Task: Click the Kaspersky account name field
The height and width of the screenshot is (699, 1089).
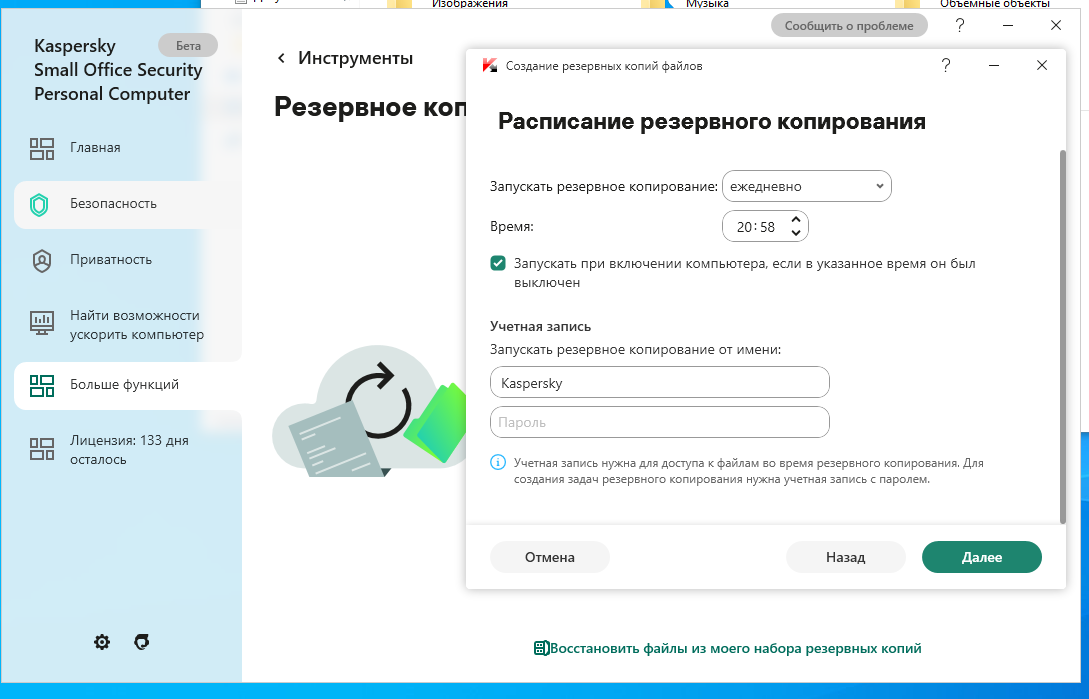Action: pos(660,383)
